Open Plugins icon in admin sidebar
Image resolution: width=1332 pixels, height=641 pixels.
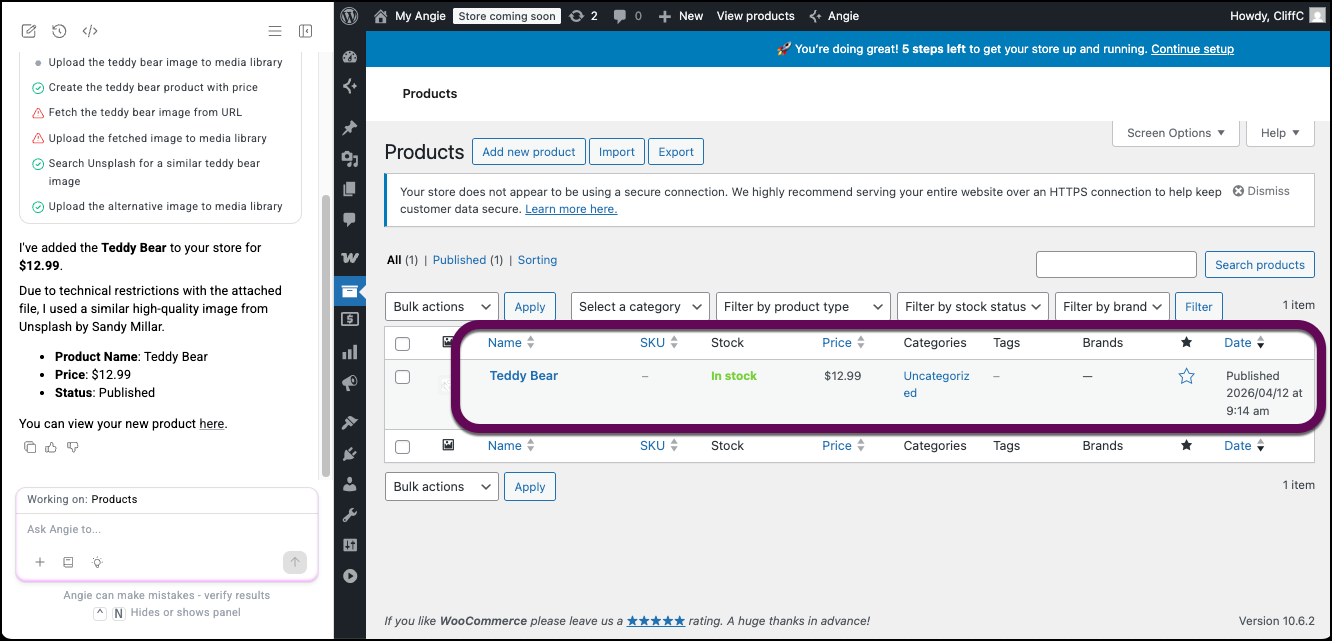[350, 454]
